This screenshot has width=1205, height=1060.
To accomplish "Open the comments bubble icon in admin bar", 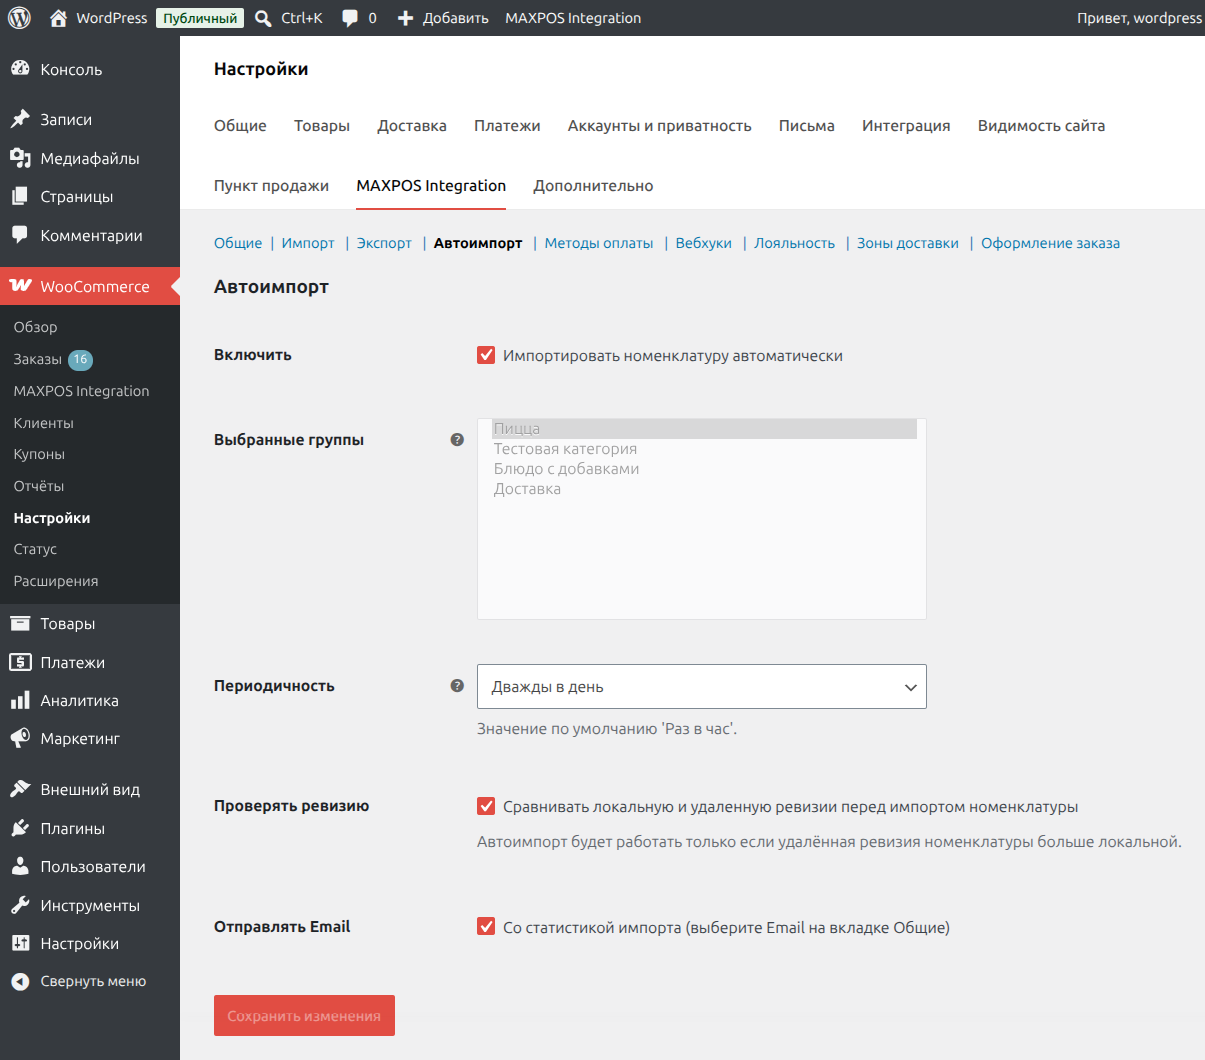I will click(350, 18).
